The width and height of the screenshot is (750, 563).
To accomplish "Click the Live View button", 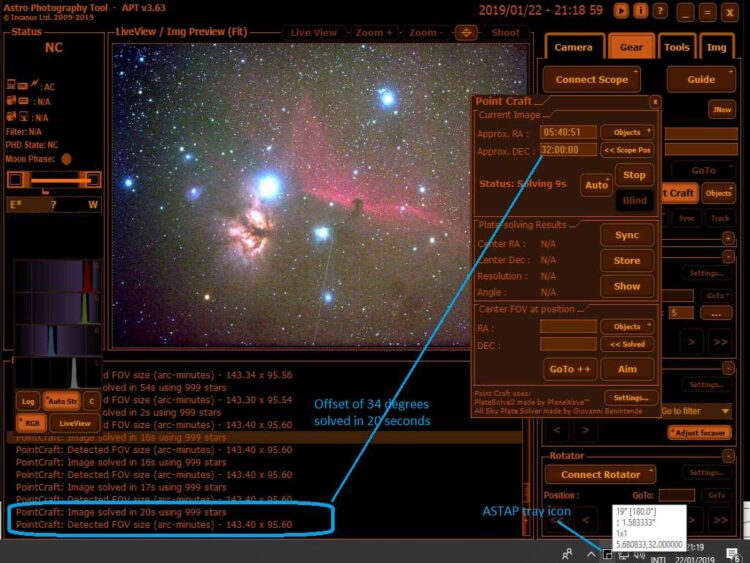I will [x=314, y=33].
